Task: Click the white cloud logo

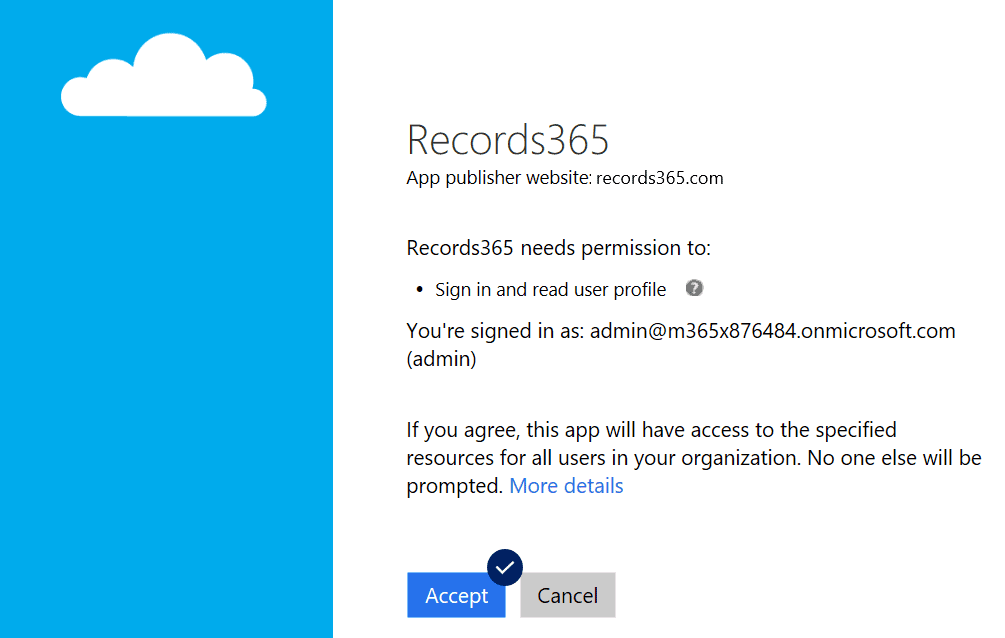Action: [164, 75]
